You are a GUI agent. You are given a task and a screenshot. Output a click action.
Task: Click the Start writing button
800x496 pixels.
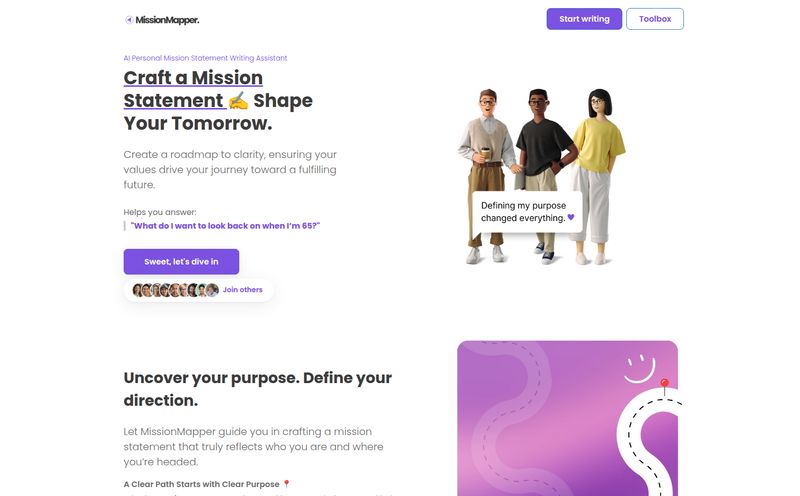[x=584, y=19]
